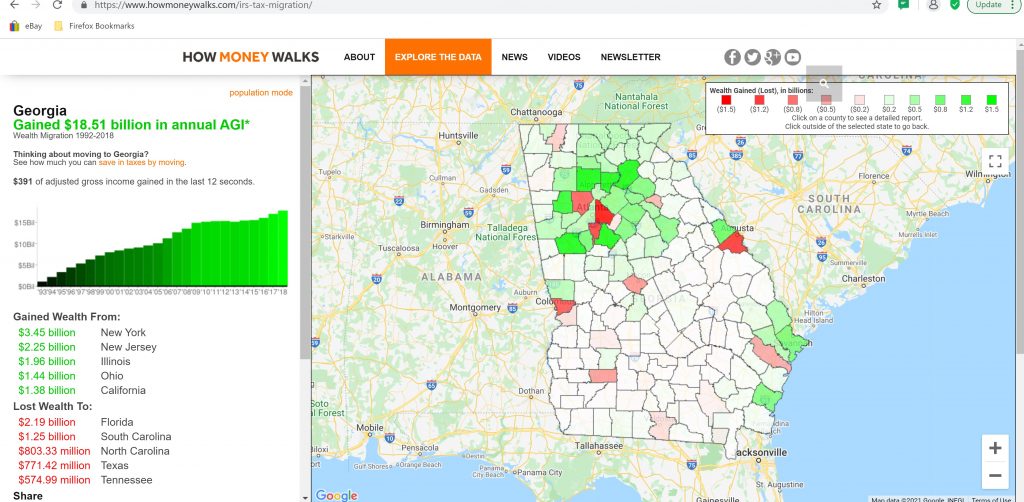Click the AGI bar chart's '18 bar

pos(283,248)
